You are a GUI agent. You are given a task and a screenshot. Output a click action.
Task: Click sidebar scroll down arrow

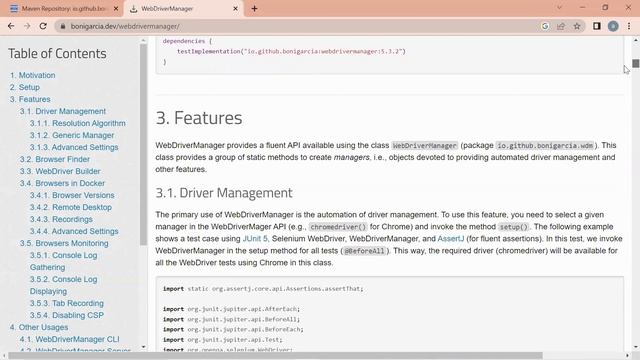pos(143,347)
